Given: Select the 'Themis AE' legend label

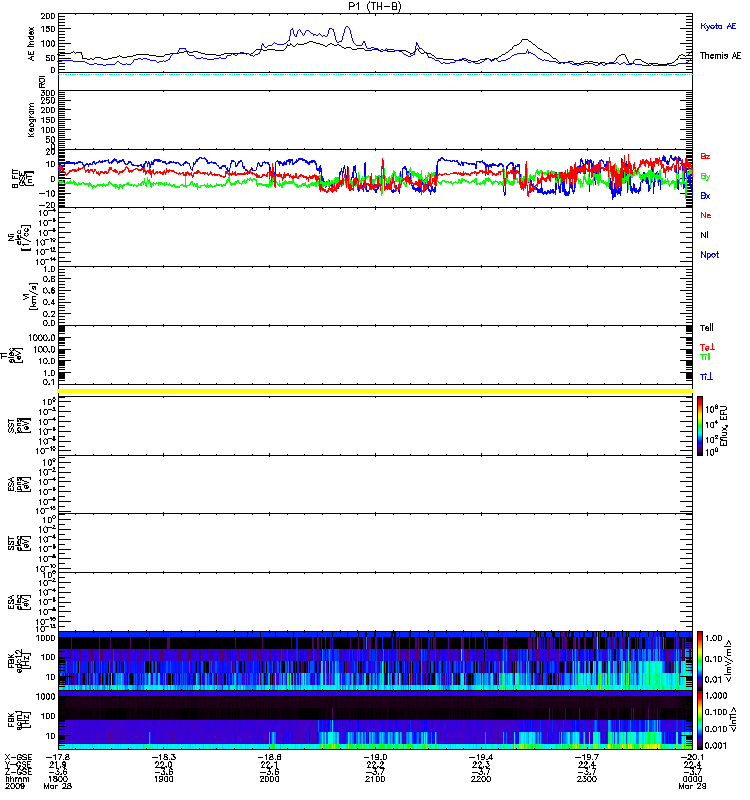Looking at the screenshot, I should point(720,56).
